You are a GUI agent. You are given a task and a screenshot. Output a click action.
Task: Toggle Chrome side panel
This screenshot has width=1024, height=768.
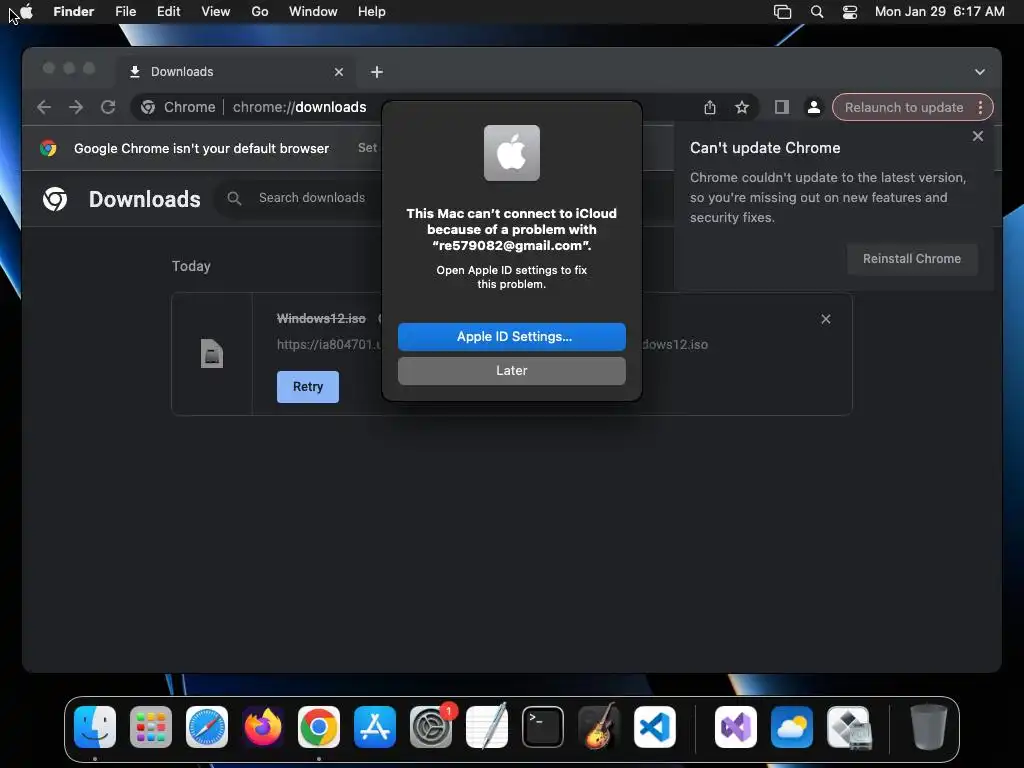pos(782,107)
